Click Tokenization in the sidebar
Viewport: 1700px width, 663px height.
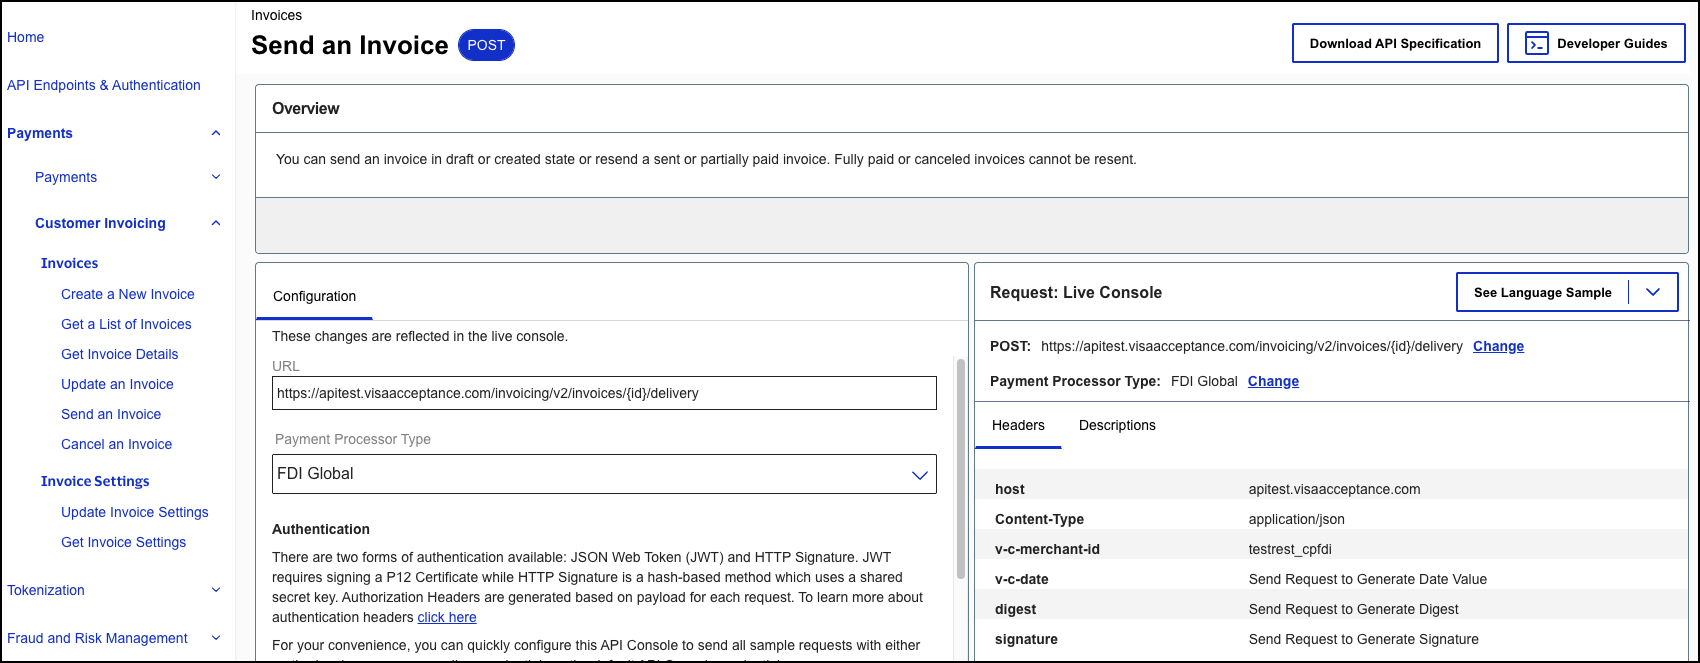[x=46, y=590]
